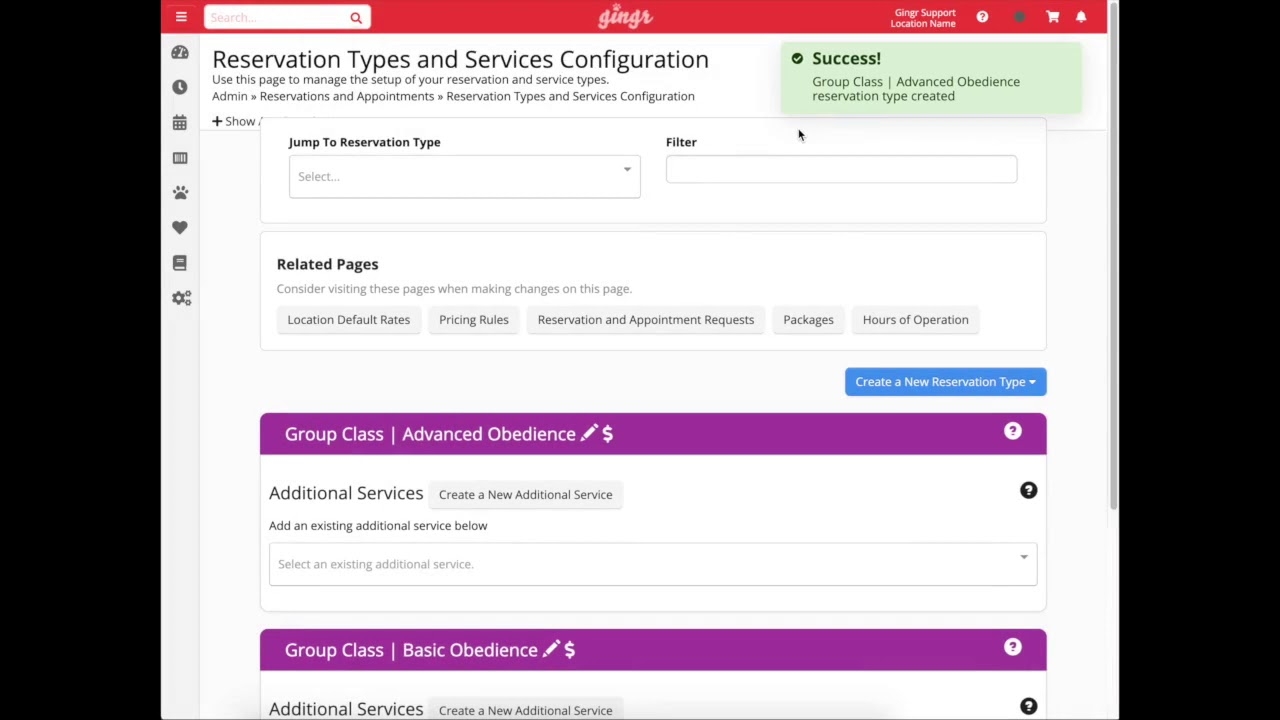The image size is (1280, 720).
Task: Go to Reservations and Appointments breadcrumb
Action: point(346,96)
